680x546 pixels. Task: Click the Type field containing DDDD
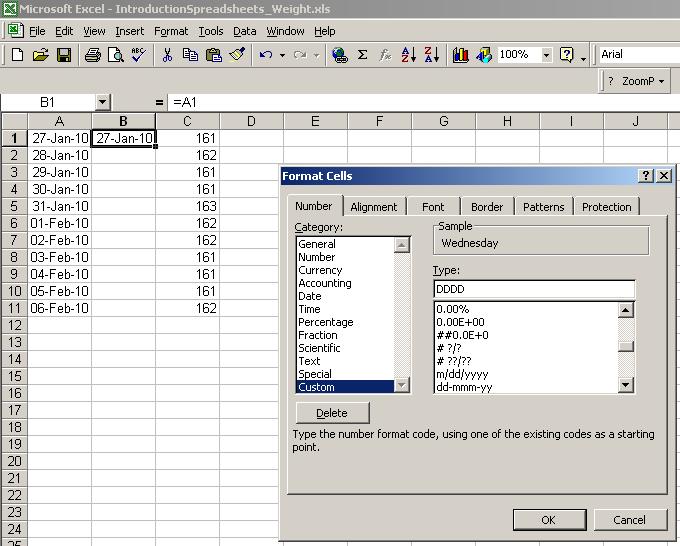(x=534, y=289)
